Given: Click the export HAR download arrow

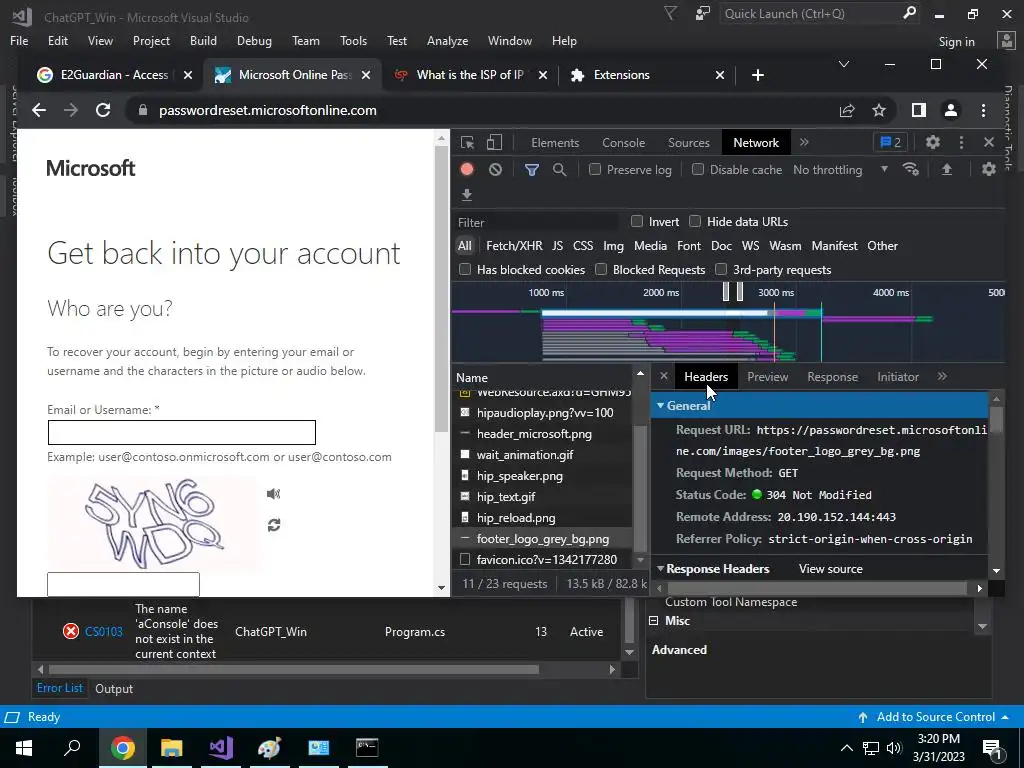Looking at the screenshot, I should [x=466, y=195].
